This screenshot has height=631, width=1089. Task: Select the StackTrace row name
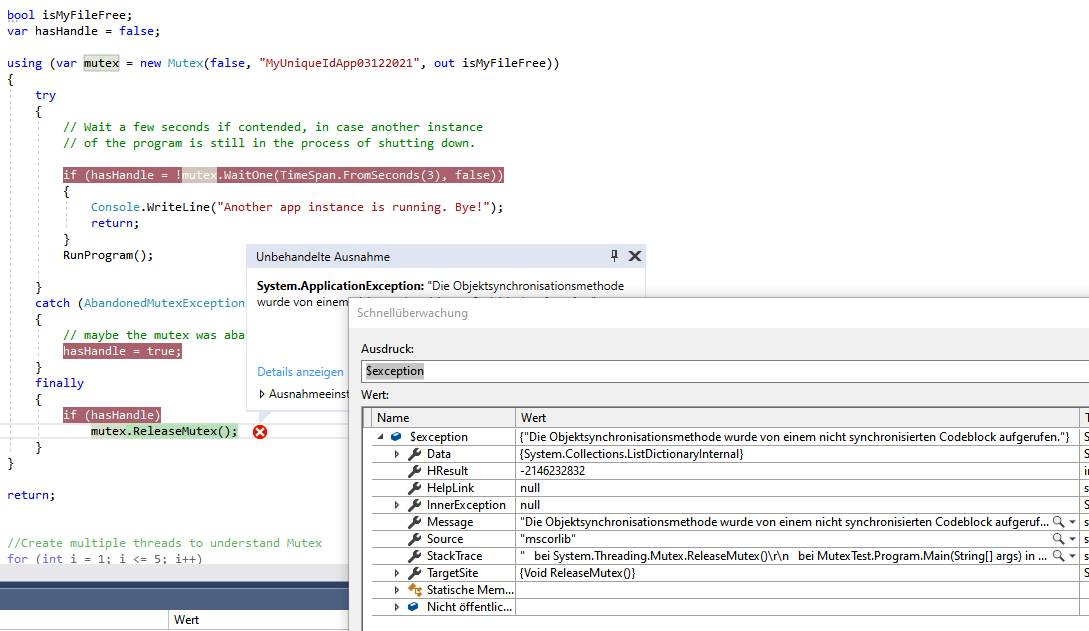tap(454, 556)
